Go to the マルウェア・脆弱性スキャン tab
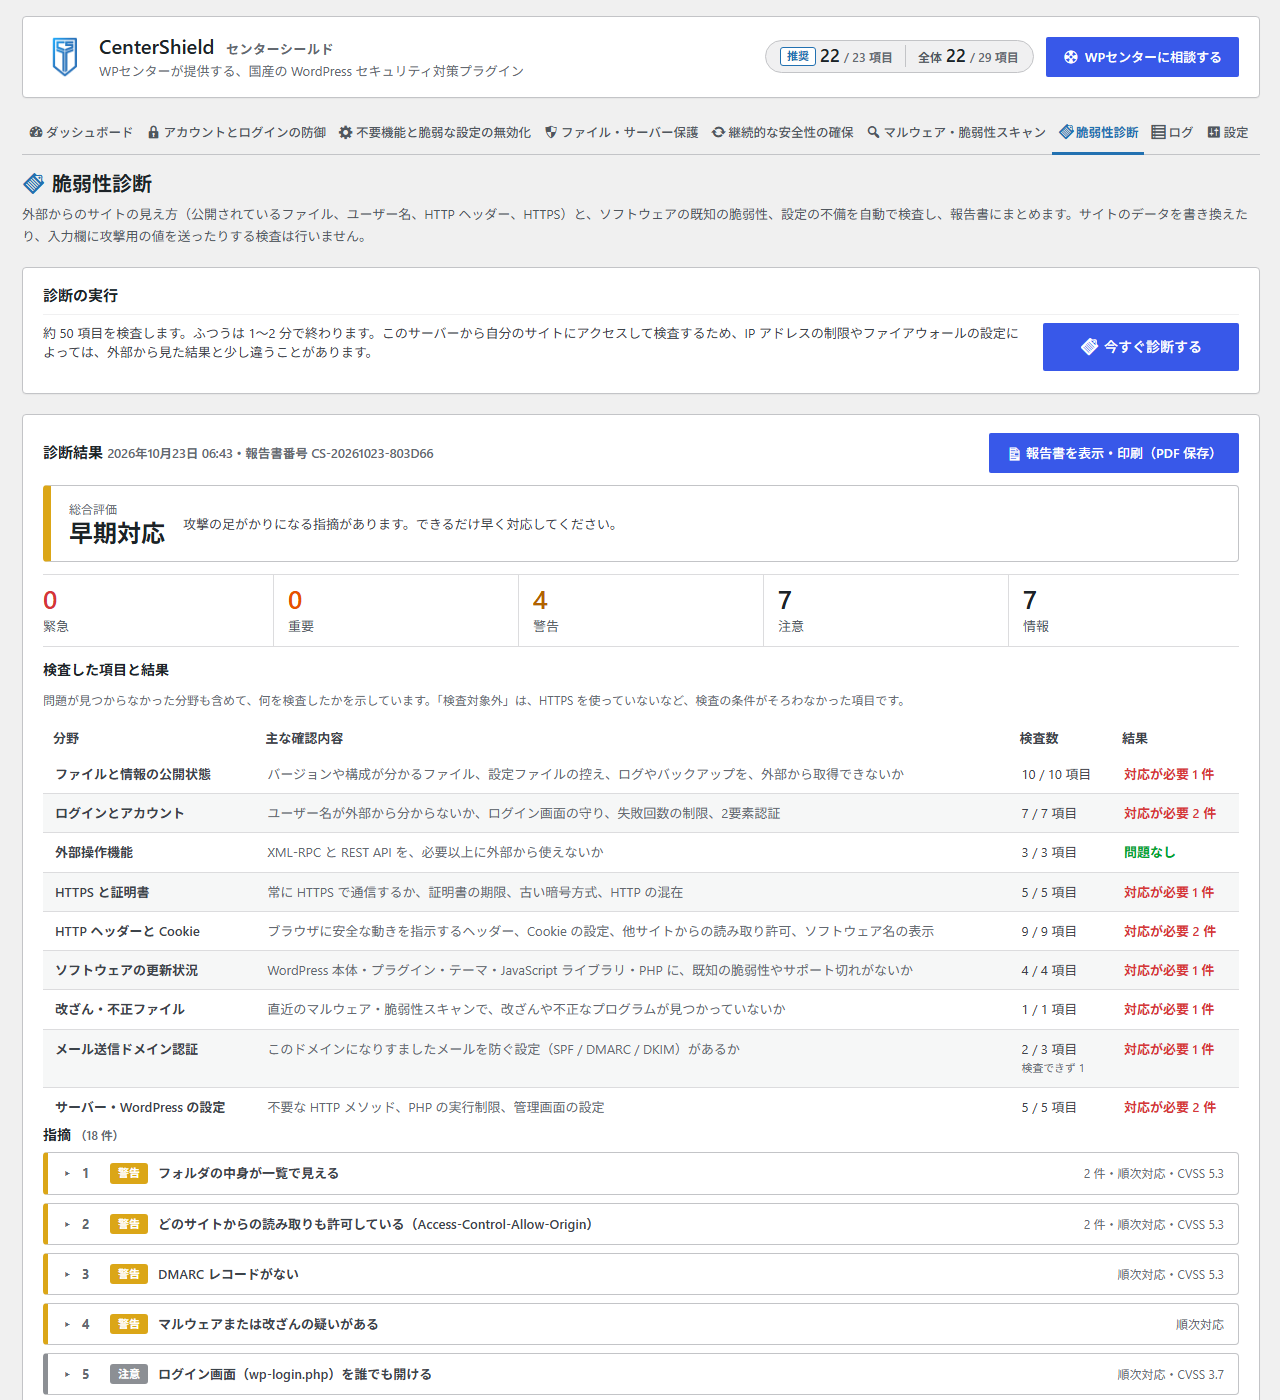The image size is (1280, 1400). 956,132
